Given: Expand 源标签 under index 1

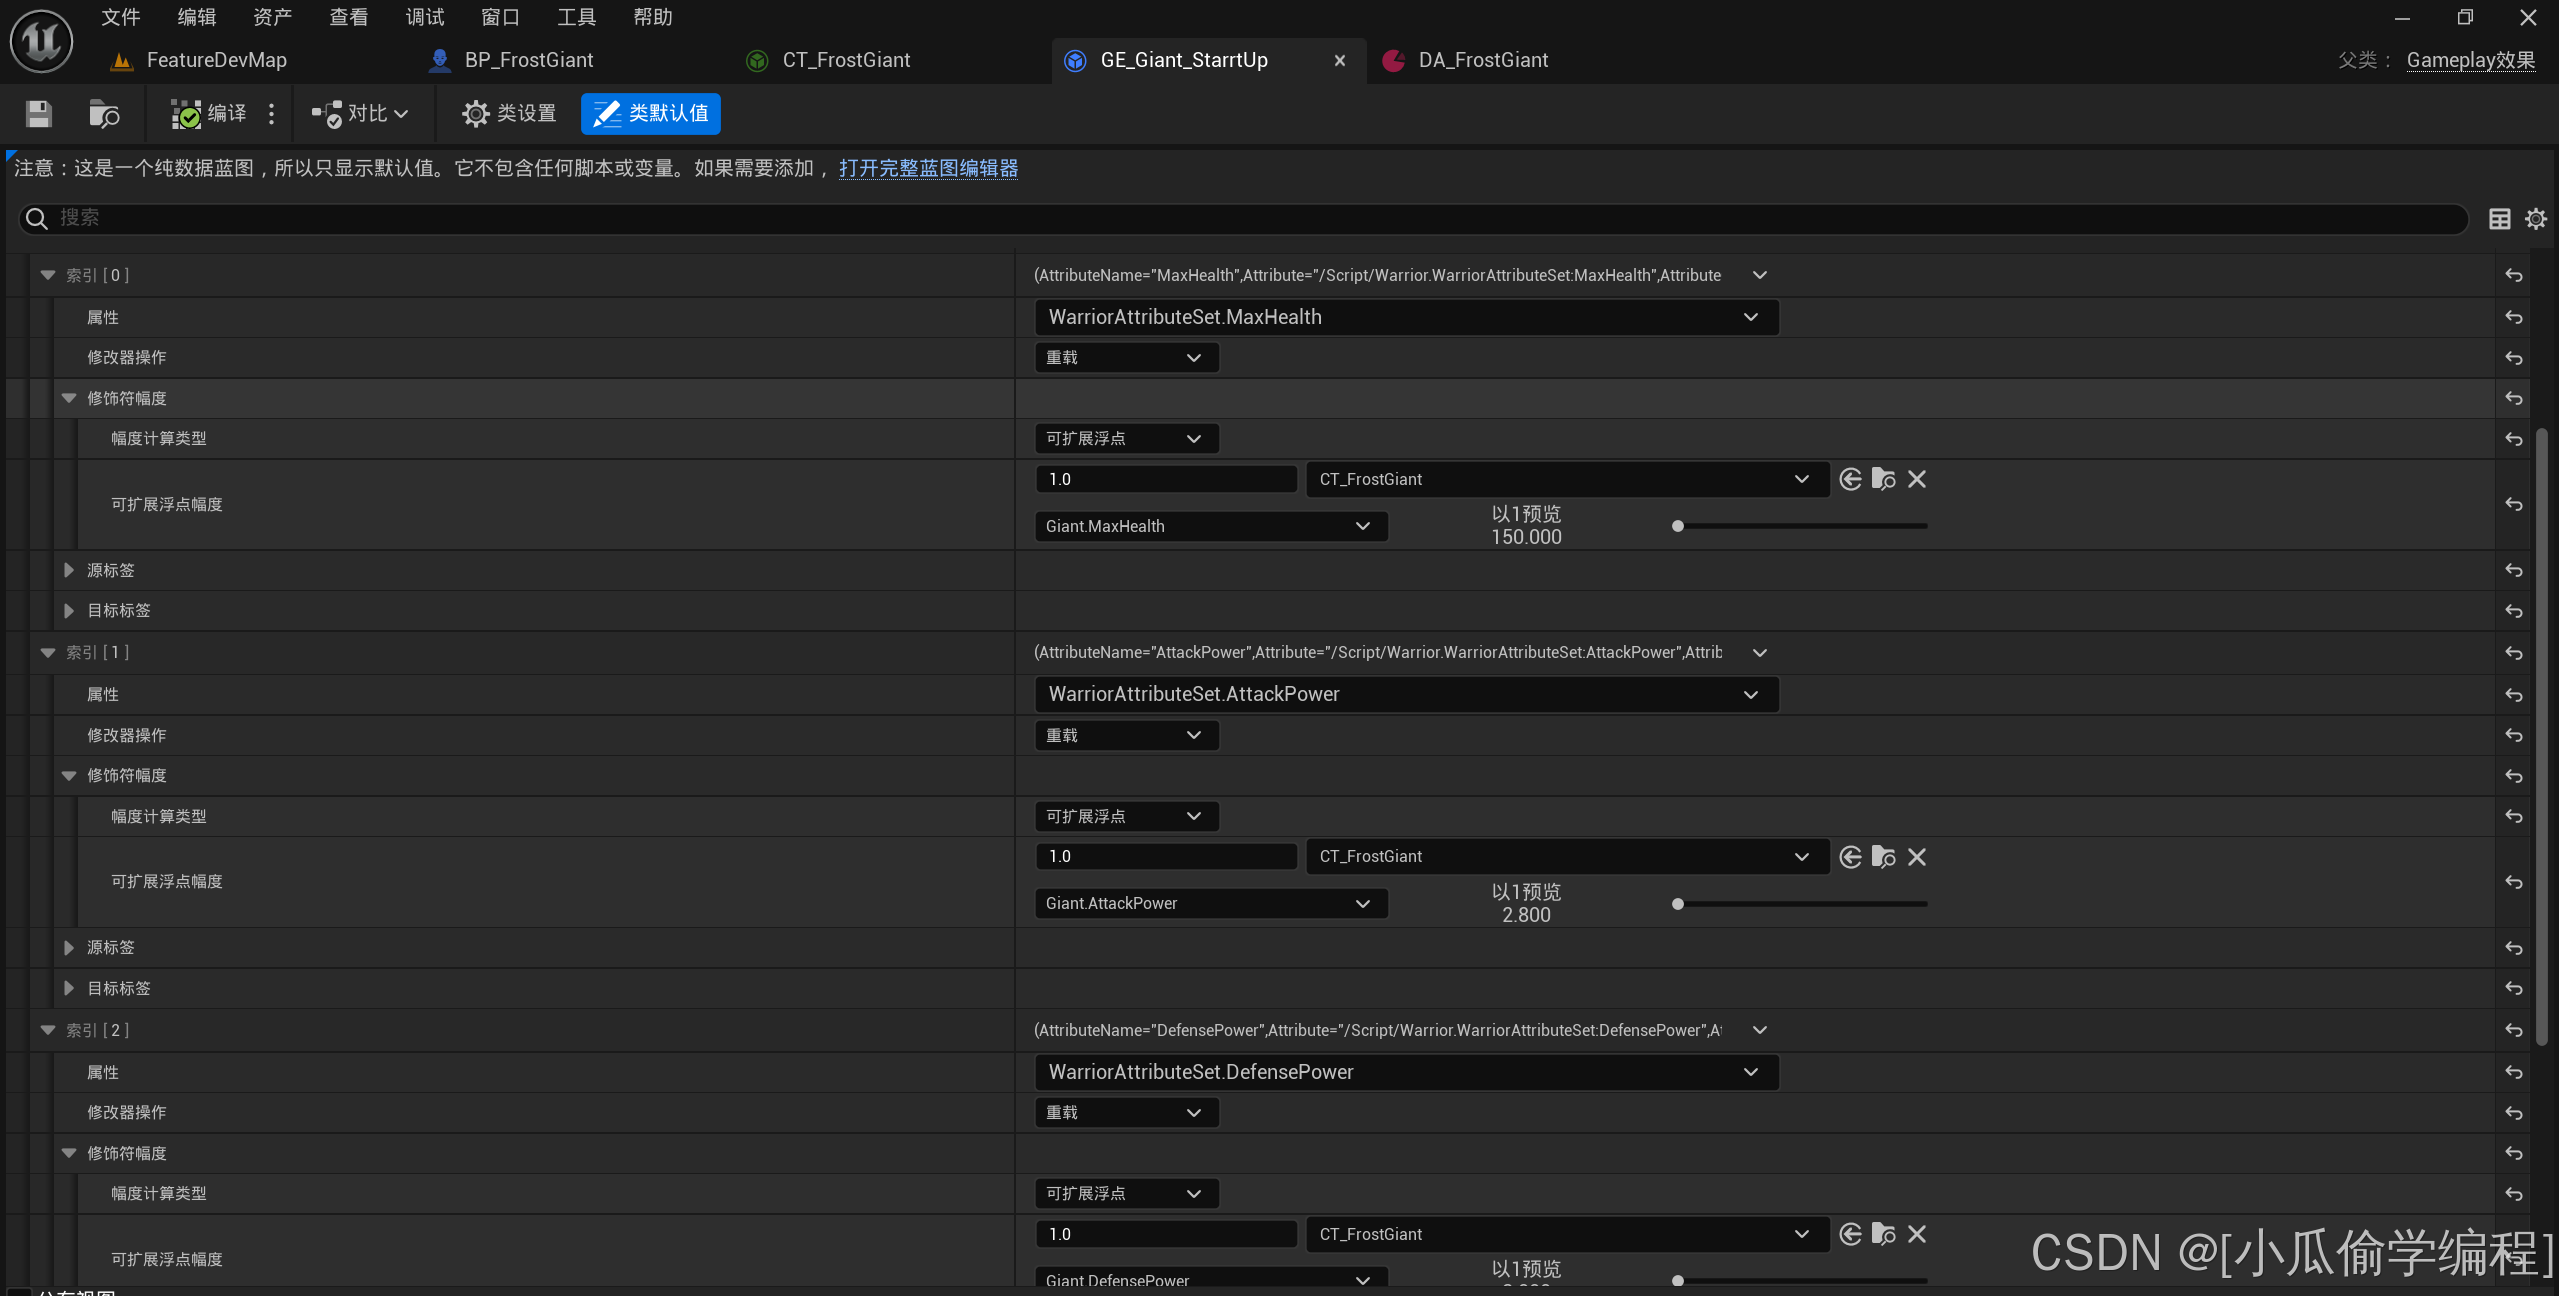Looking at the screenshot, I should 68,947.
